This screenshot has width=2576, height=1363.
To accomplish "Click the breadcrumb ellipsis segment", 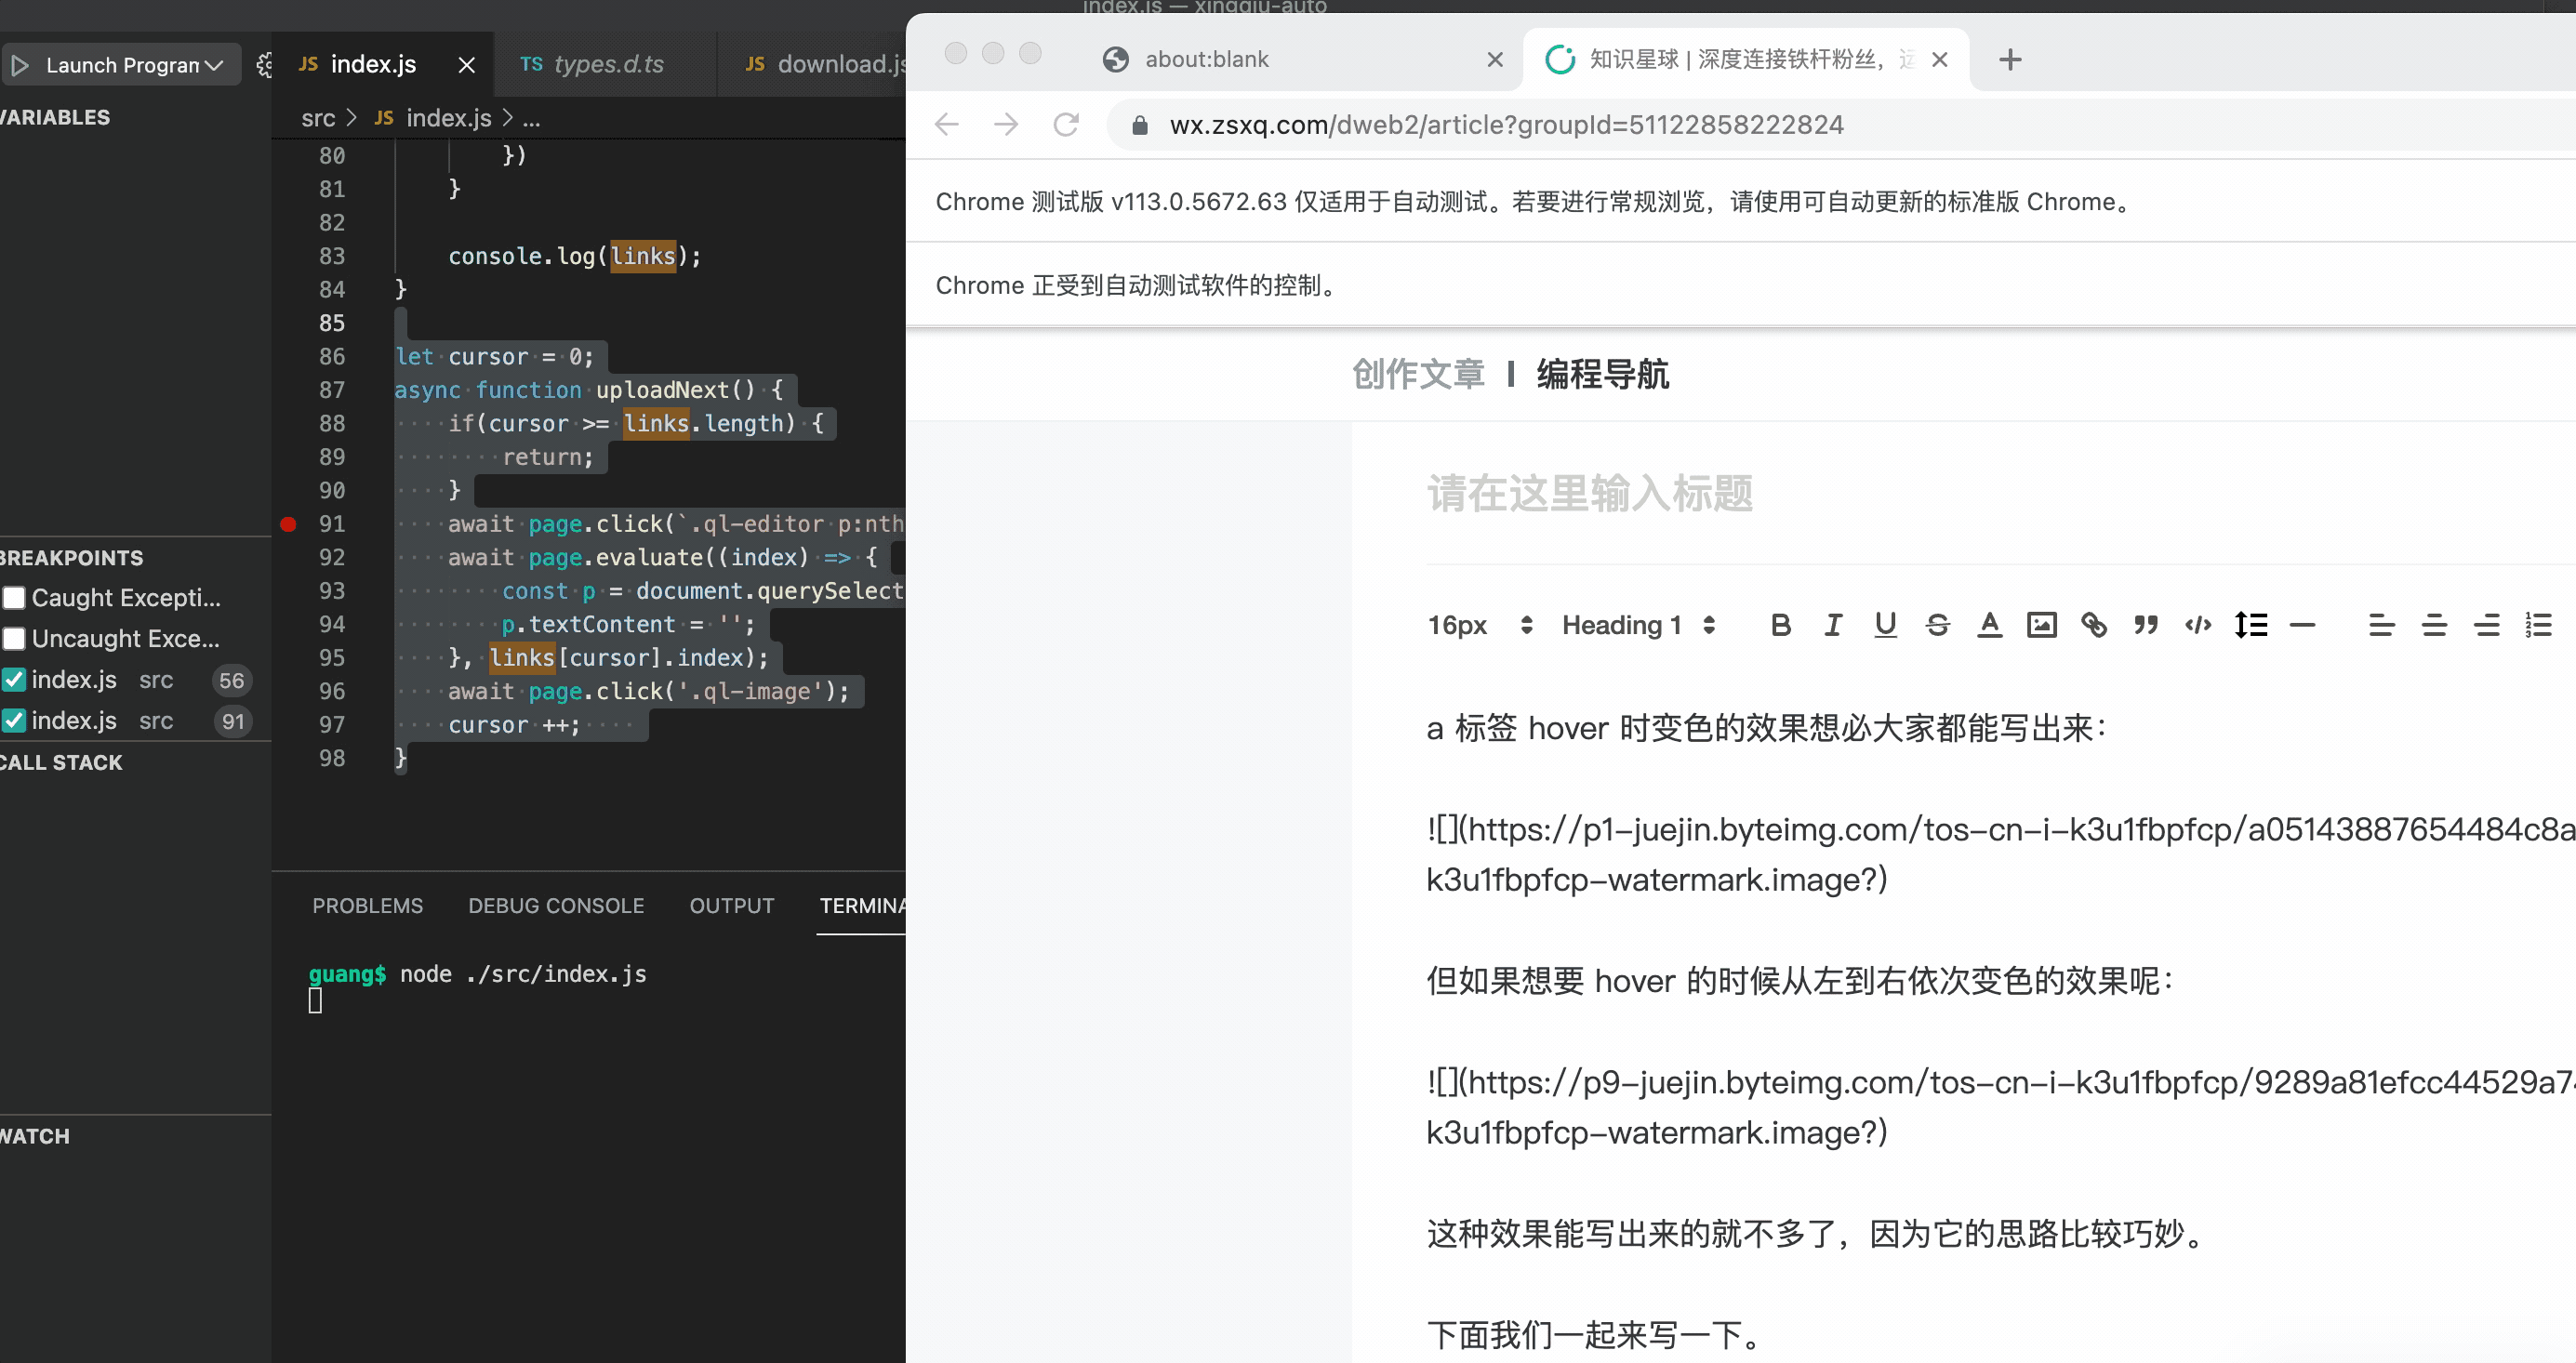I will pos(531,119).
